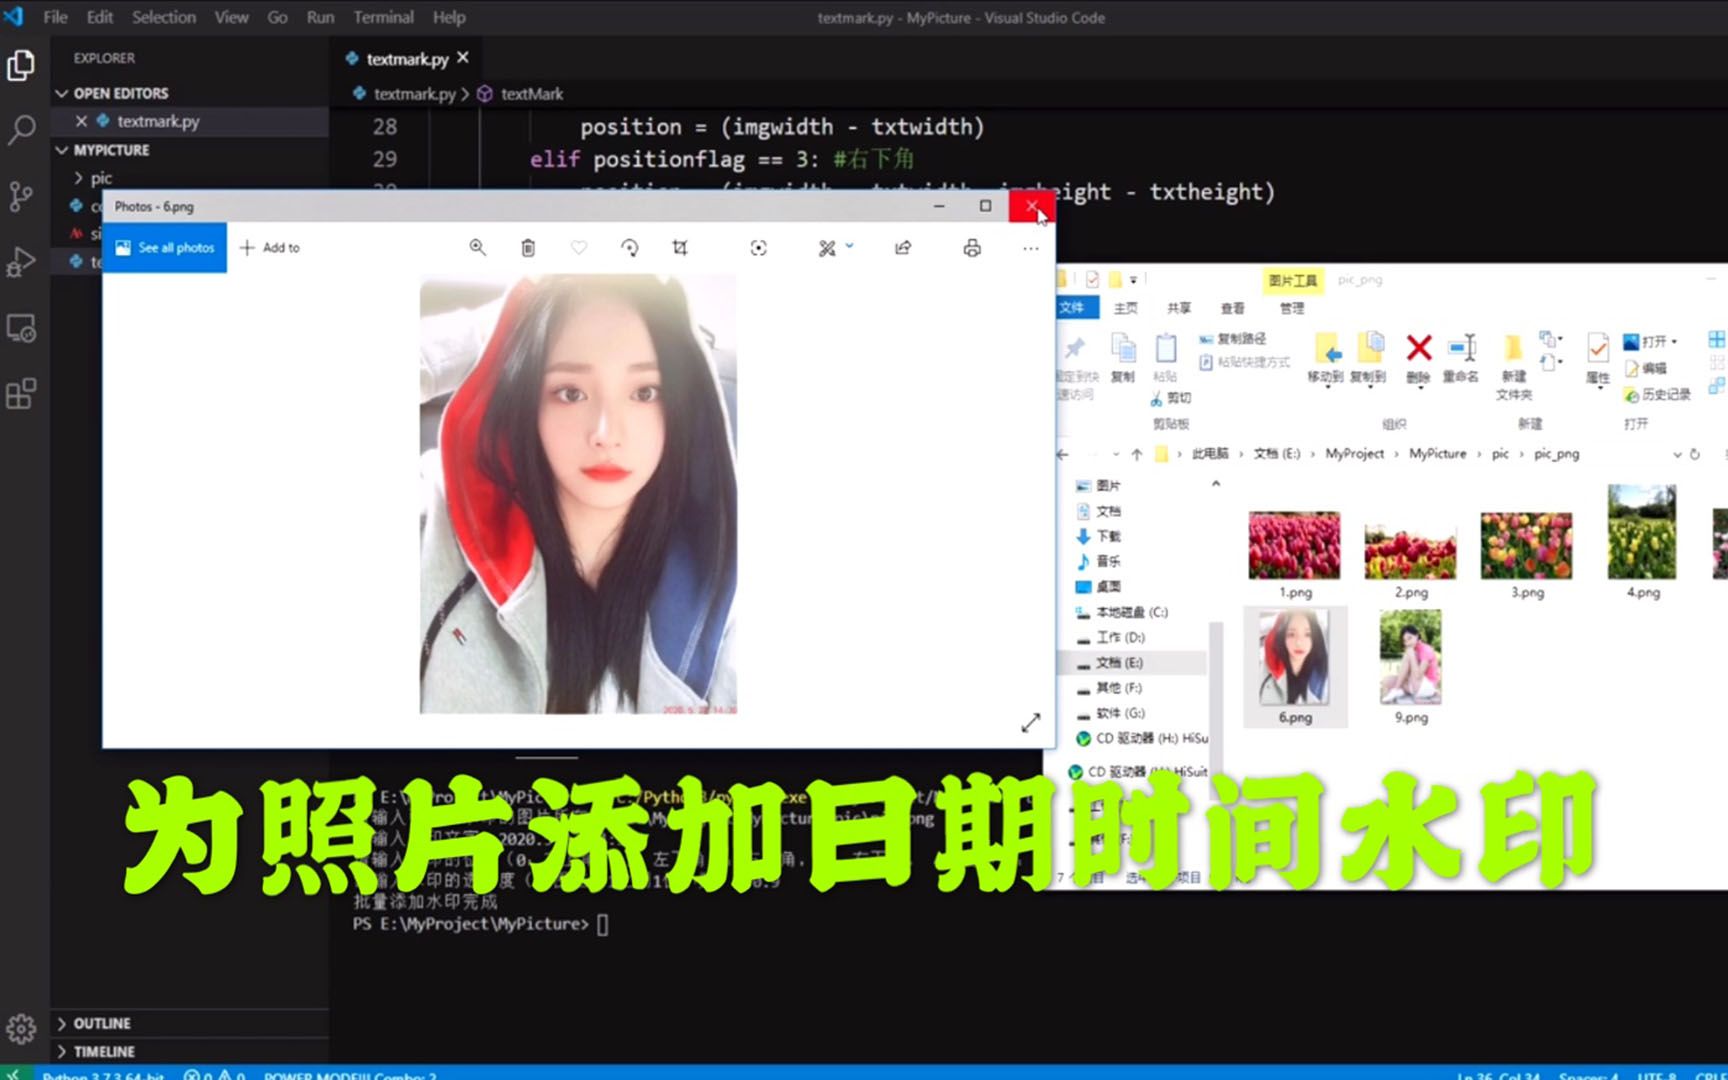
Task: Share the photo via the share icon
Action: (x=902, y=247)
